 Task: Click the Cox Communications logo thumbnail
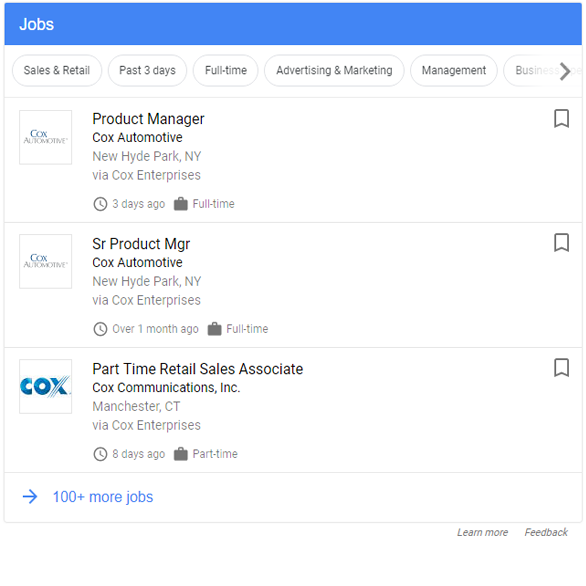pos(46,386)
